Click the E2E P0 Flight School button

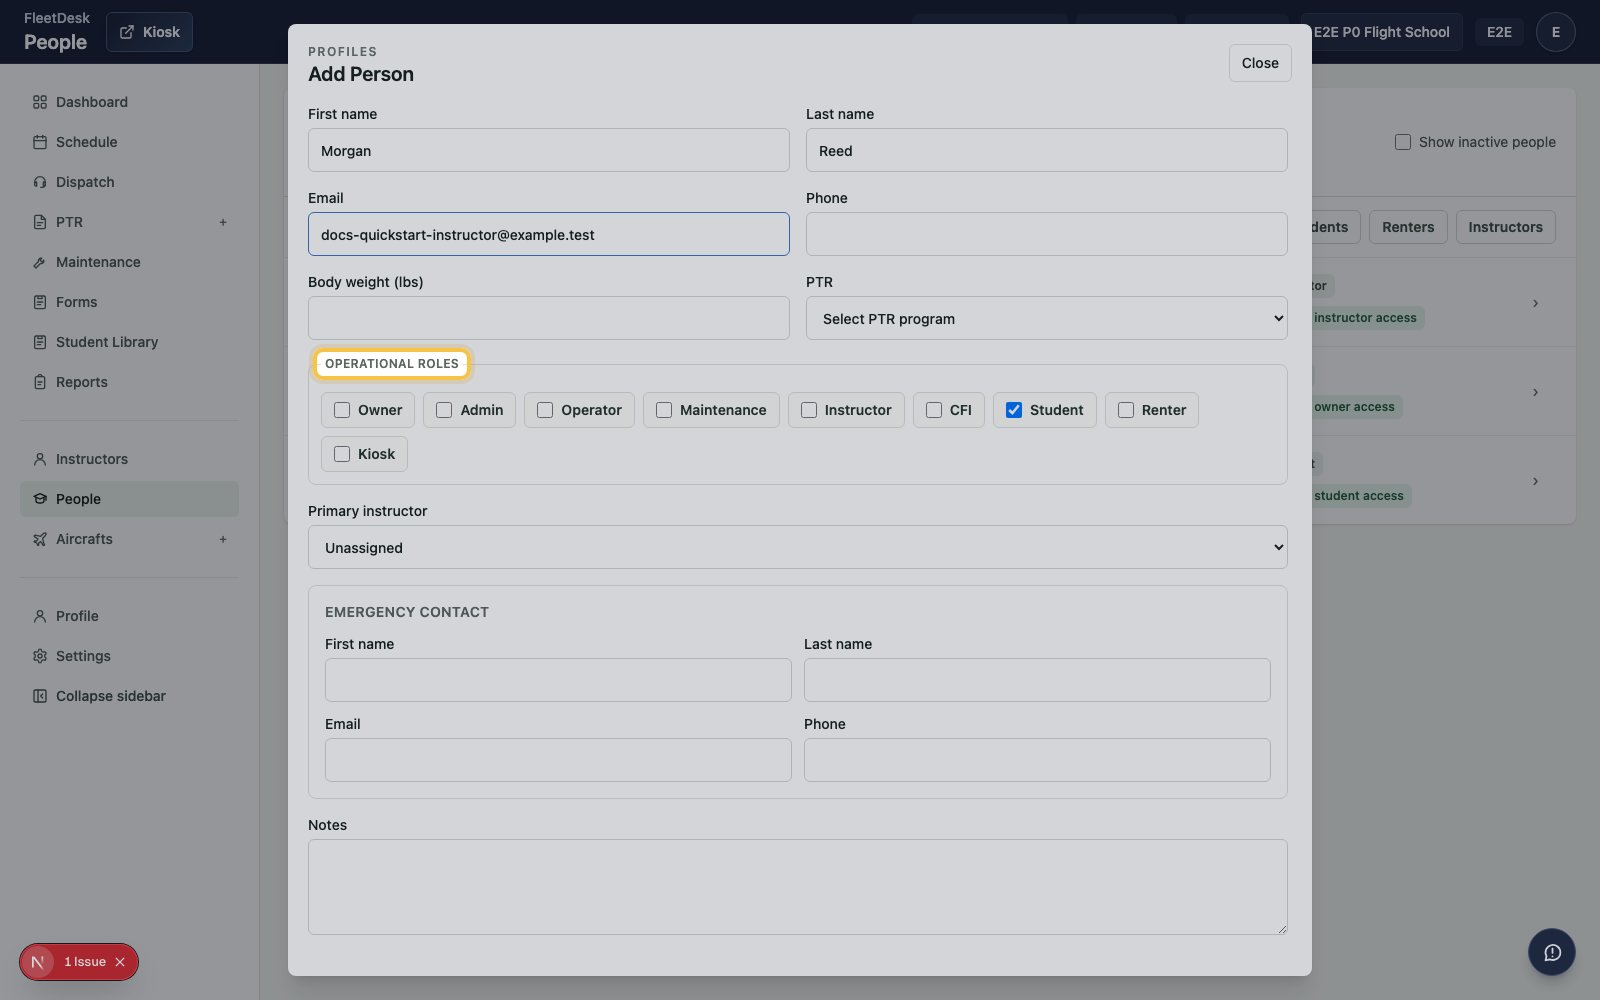[x=1381, y=32]
